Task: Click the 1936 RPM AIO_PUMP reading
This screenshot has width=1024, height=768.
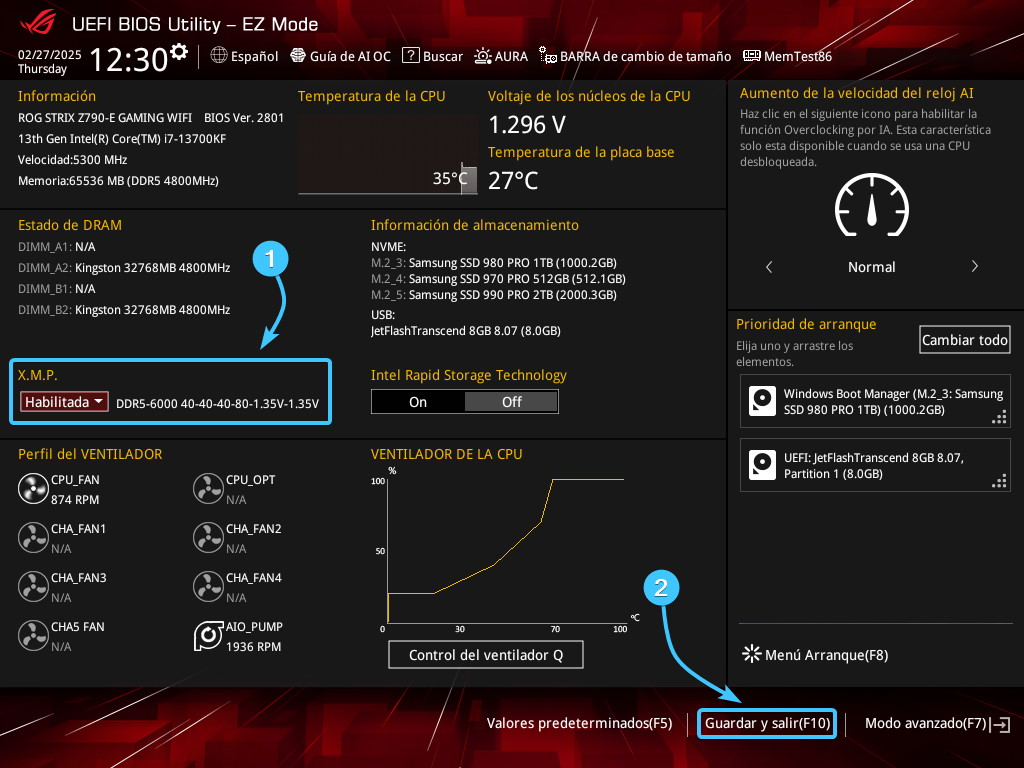Action: [253, 647]
